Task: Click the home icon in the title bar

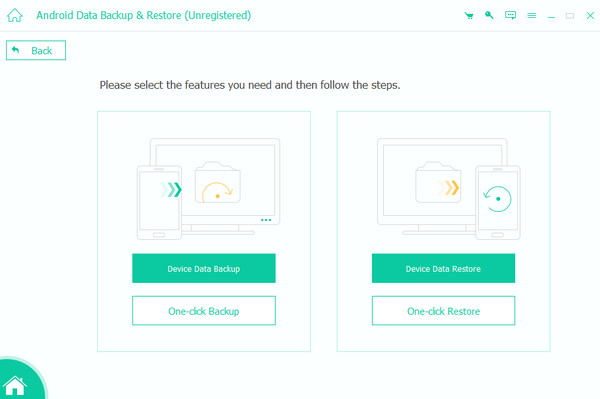Action: click(15, 15)
